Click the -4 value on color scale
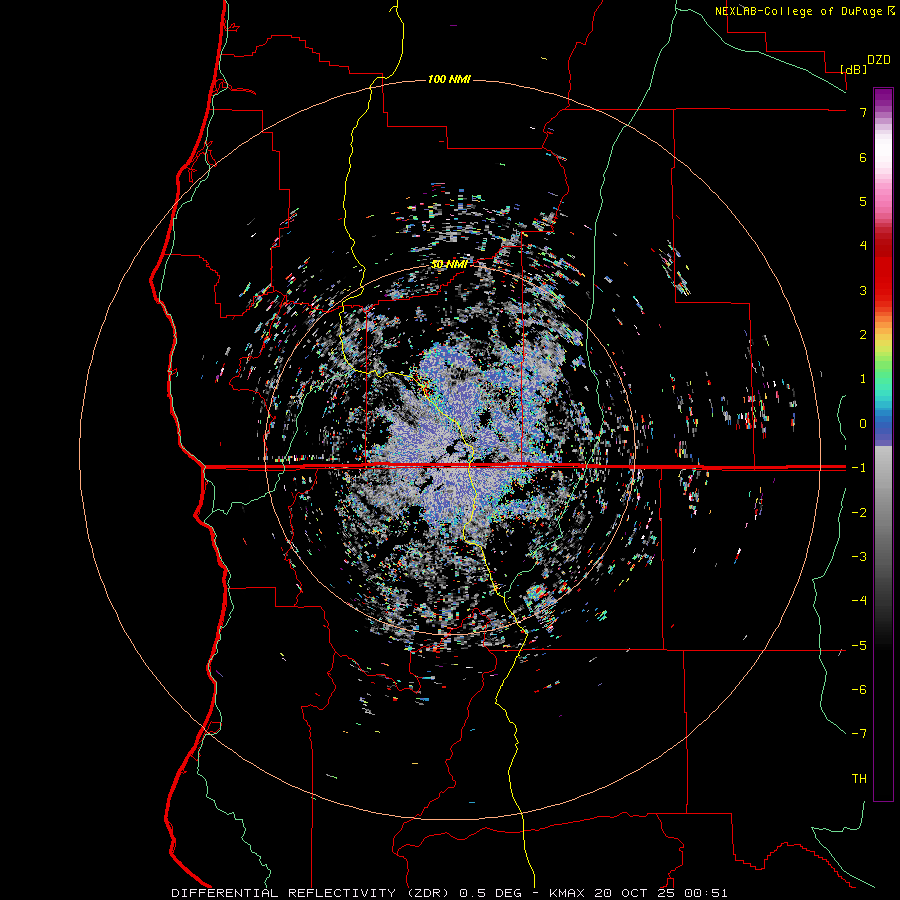Screen dimensions: 900x900 (x=859, y=601)
